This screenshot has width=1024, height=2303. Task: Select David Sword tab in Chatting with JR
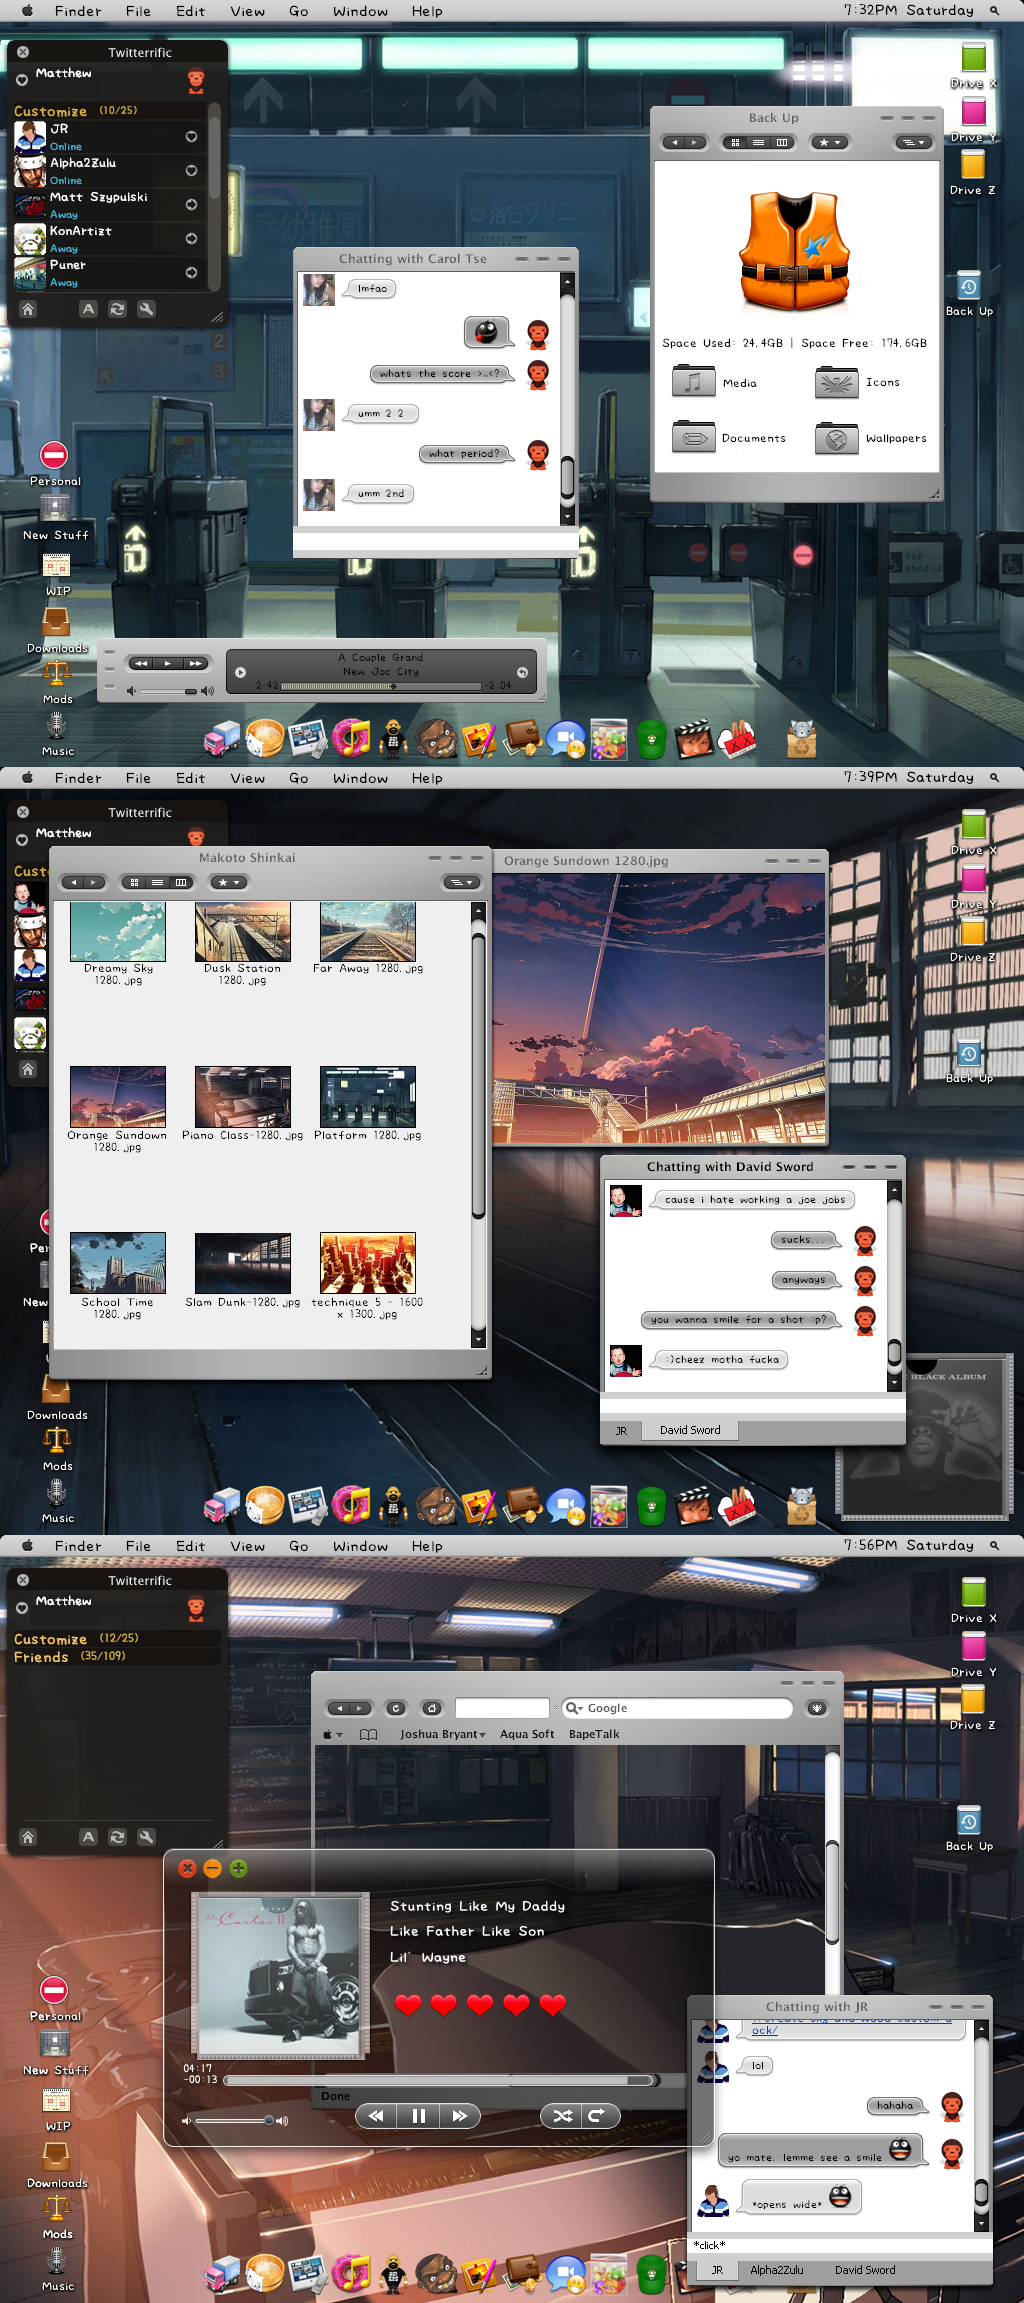pyautogui.click(x=865, y=2270)
